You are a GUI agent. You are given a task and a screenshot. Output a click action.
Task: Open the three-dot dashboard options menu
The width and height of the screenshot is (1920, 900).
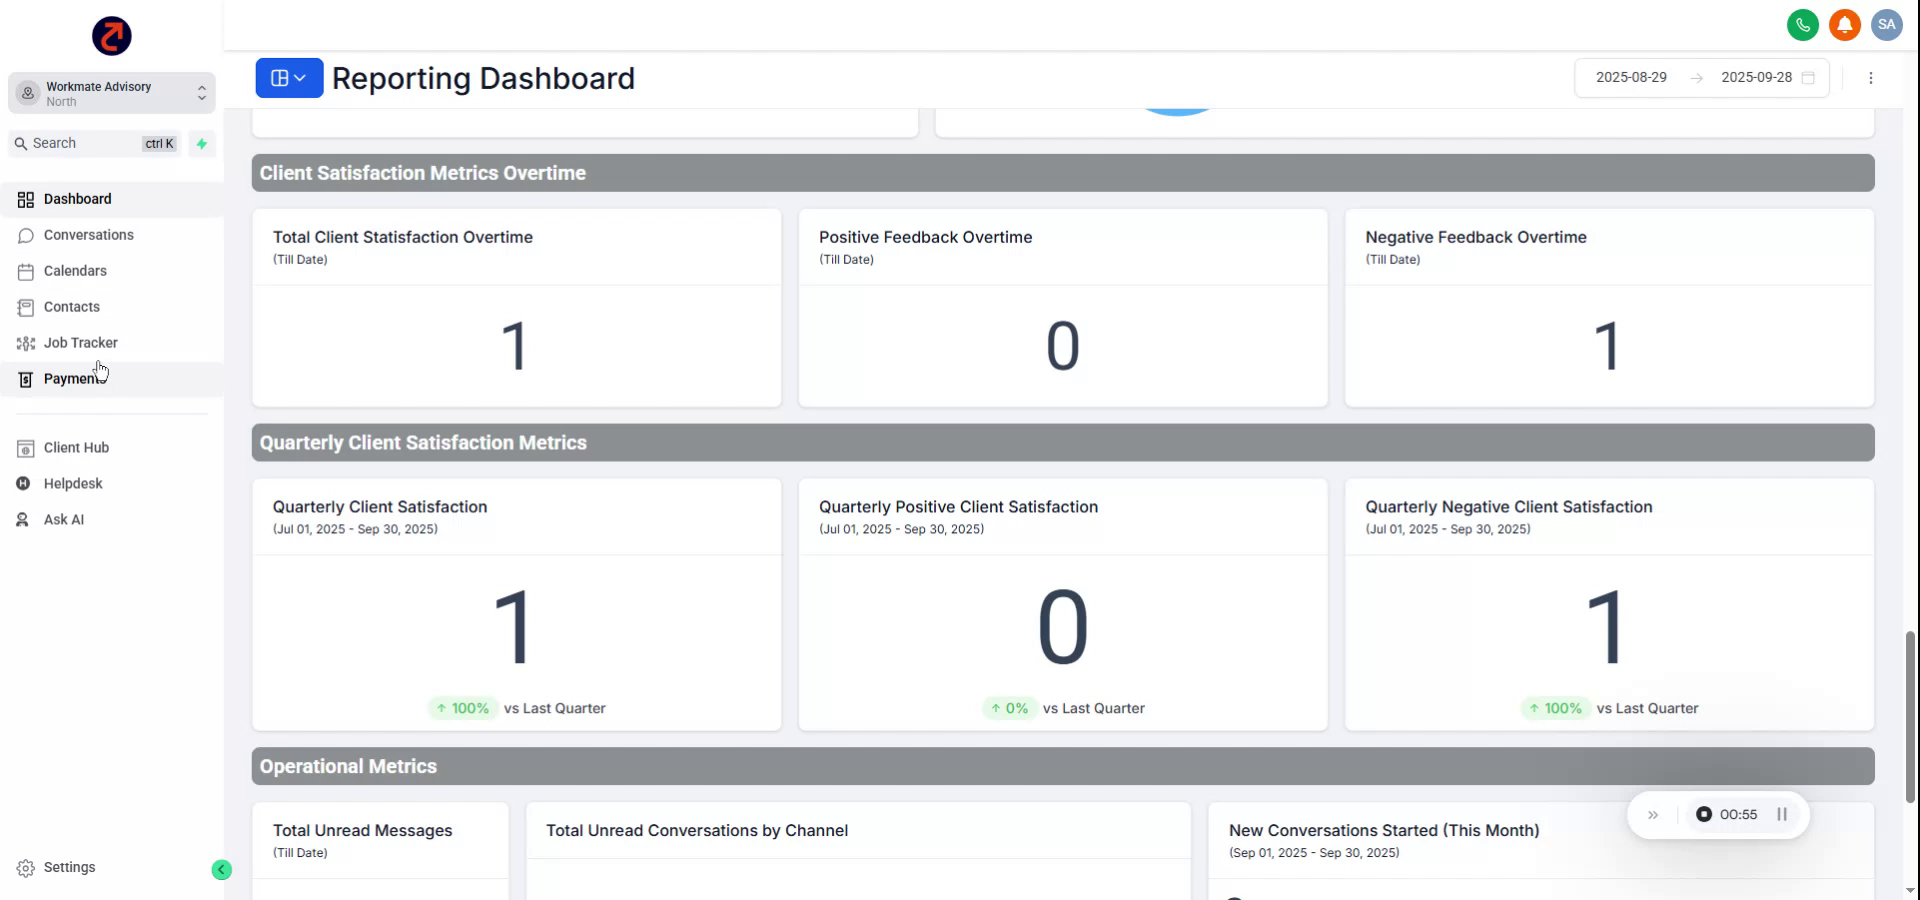coord(1870,78)
